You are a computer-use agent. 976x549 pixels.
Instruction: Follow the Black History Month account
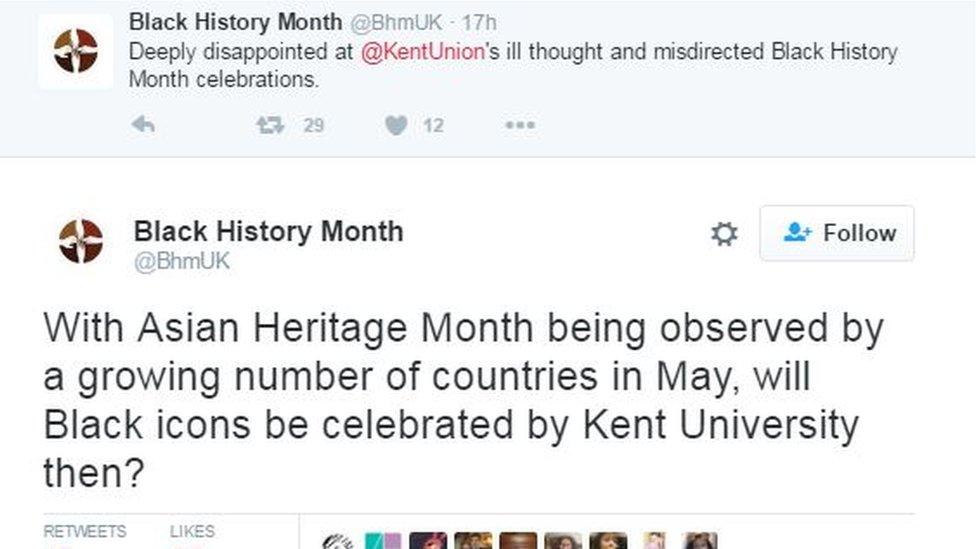(837, 233)
